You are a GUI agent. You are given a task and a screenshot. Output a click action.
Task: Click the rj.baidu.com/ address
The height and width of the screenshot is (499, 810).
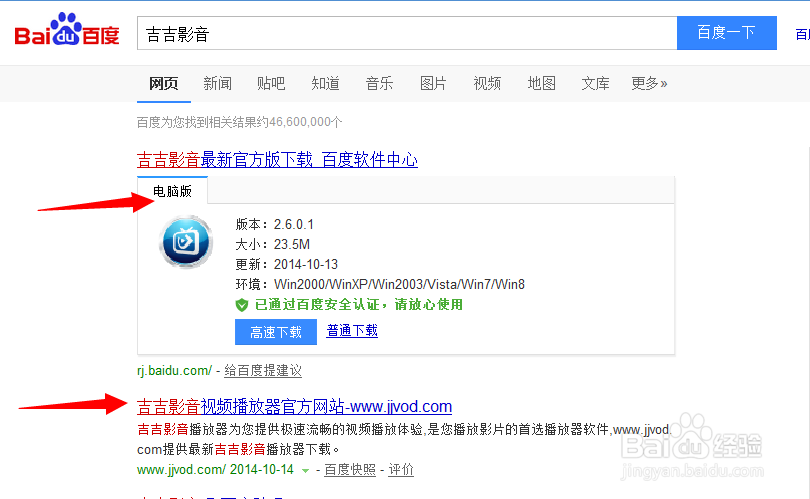(175, 370)
